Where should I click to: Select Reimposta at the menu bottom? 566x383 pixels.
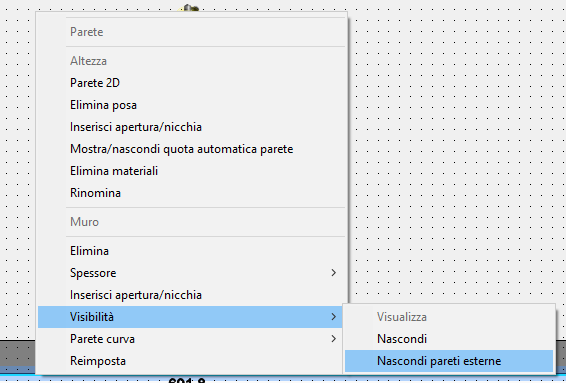tap(191, 361)
